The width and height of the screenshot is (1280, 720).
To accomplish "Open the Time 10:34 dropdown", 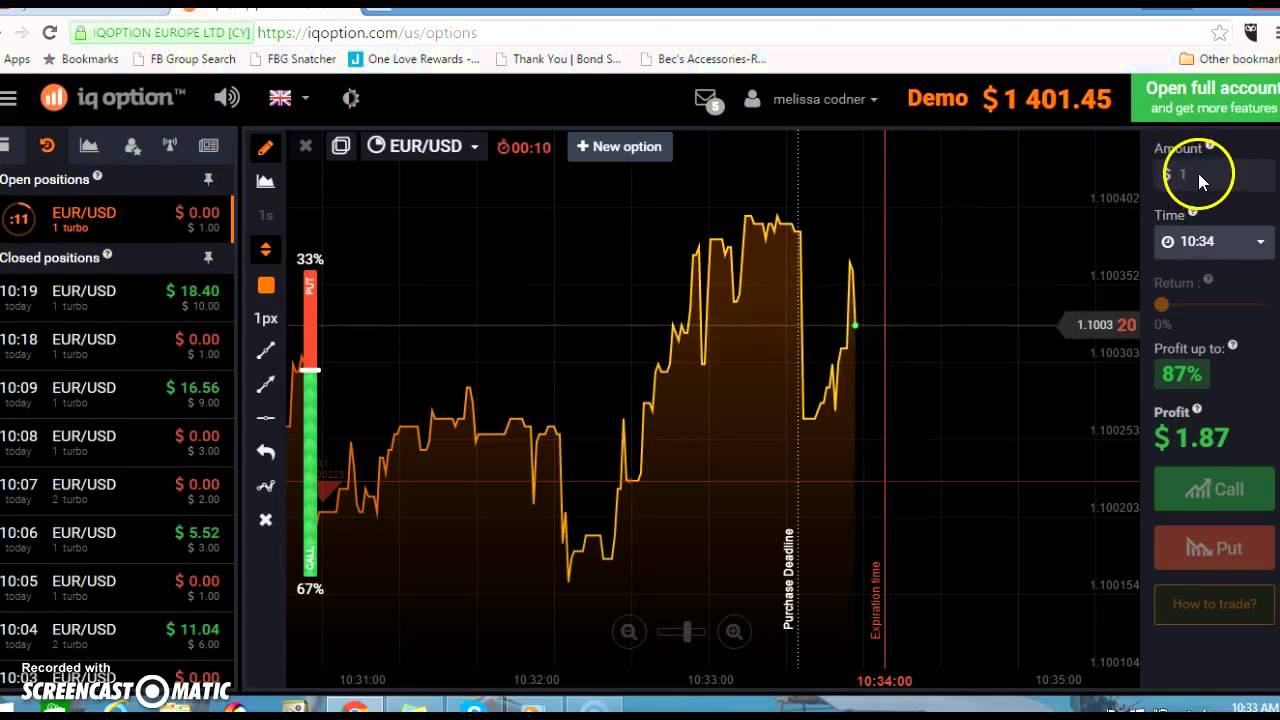I will pos(1214,241).
